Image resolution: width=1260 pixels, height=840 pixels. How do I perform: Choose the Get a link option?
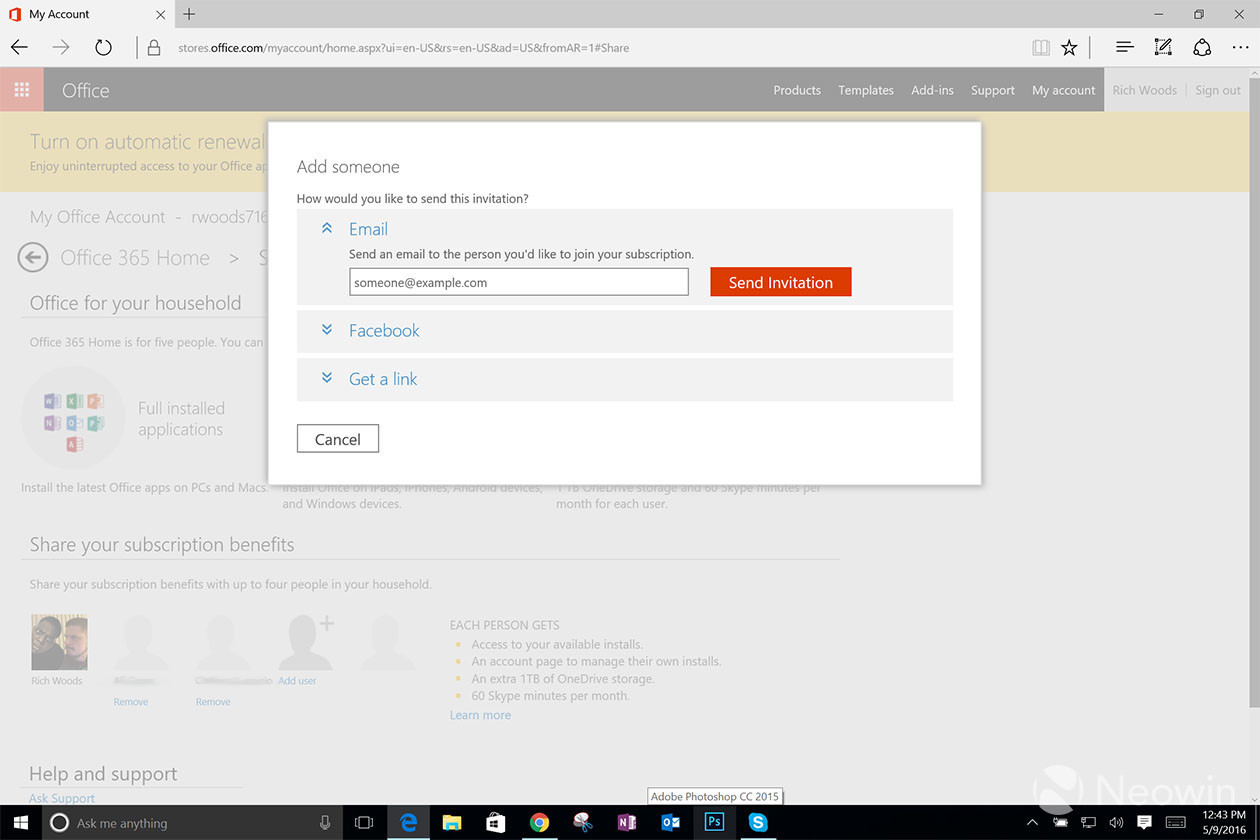coord(383,379)
